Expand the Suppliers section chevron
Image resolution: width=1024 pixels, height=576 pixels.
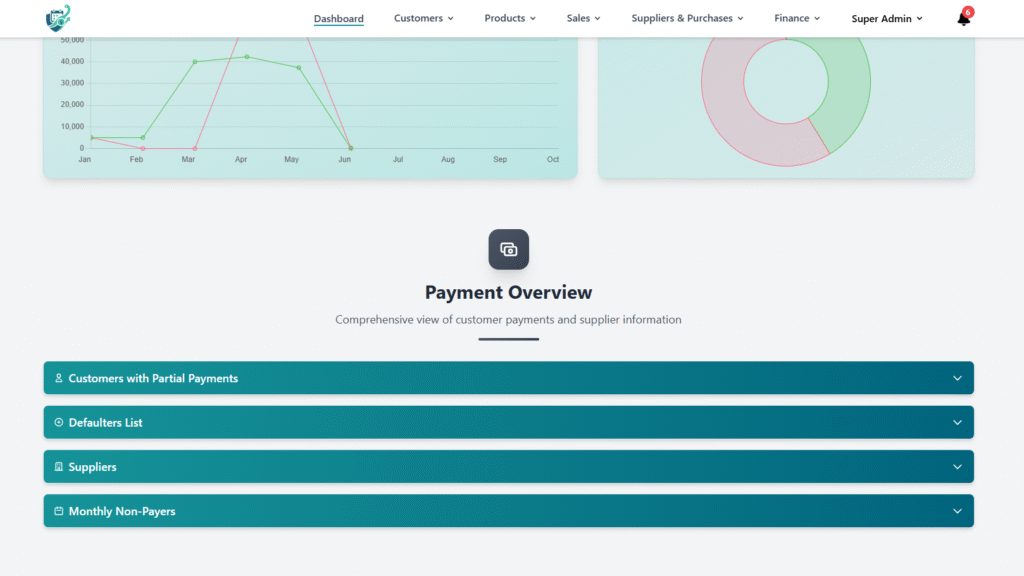[x=957, y=467]
